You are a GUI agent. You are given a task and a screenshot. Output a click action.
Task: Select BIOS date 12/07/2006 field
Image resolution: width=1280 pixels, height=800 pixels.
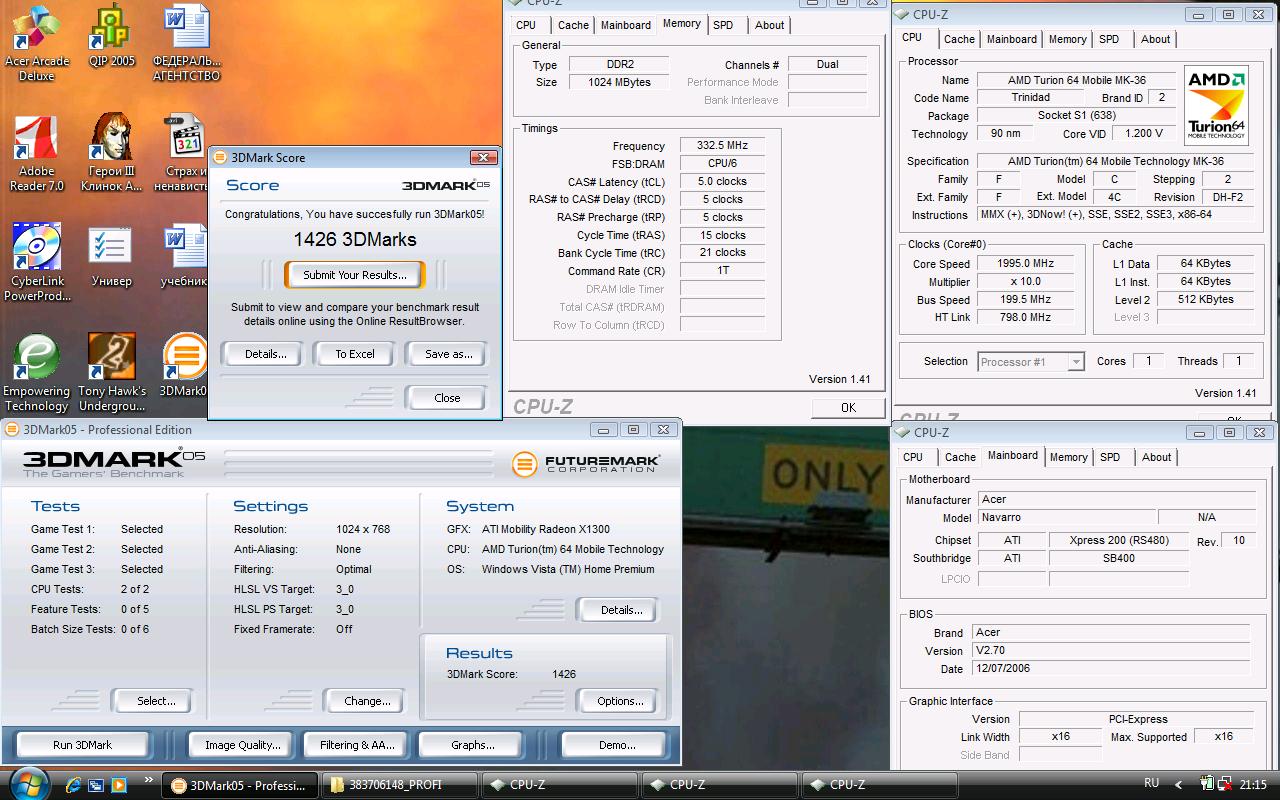coord(1109,669)
